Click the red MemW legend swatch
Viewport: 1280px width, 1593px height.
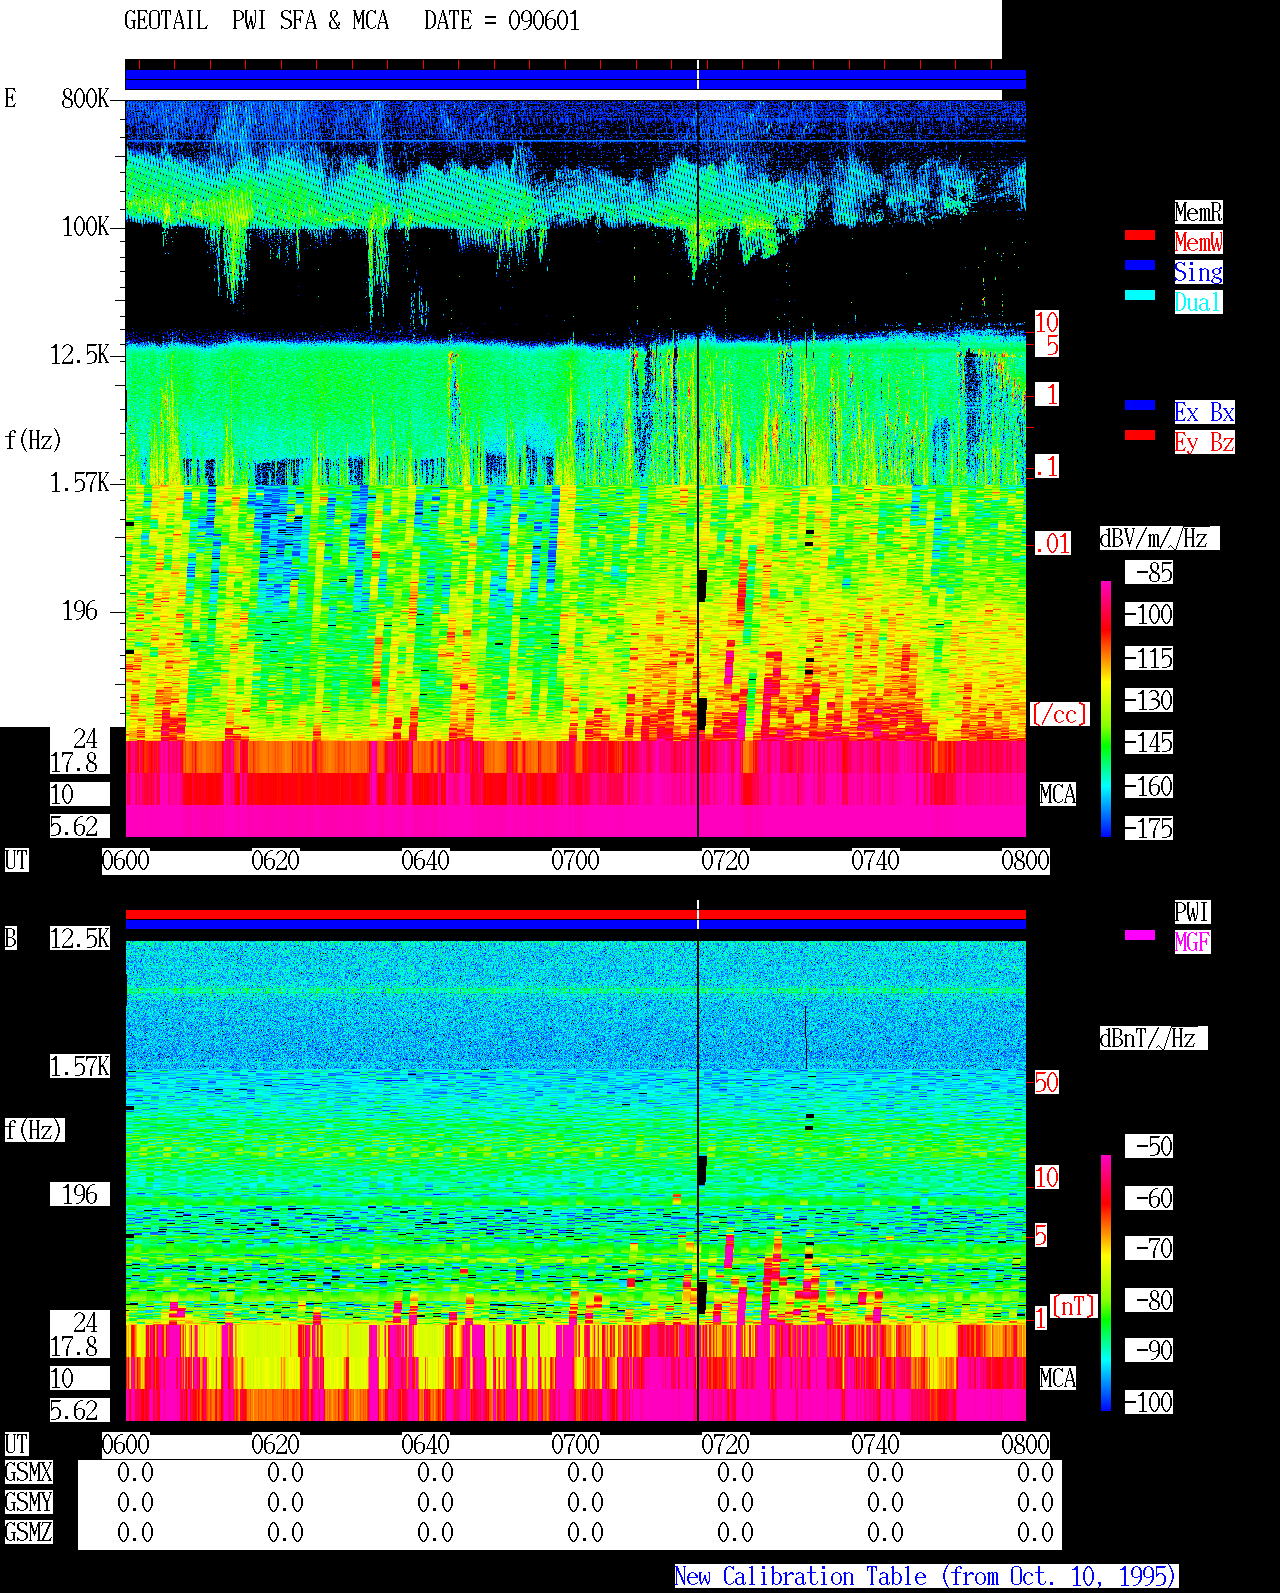tap(1140, 235)
